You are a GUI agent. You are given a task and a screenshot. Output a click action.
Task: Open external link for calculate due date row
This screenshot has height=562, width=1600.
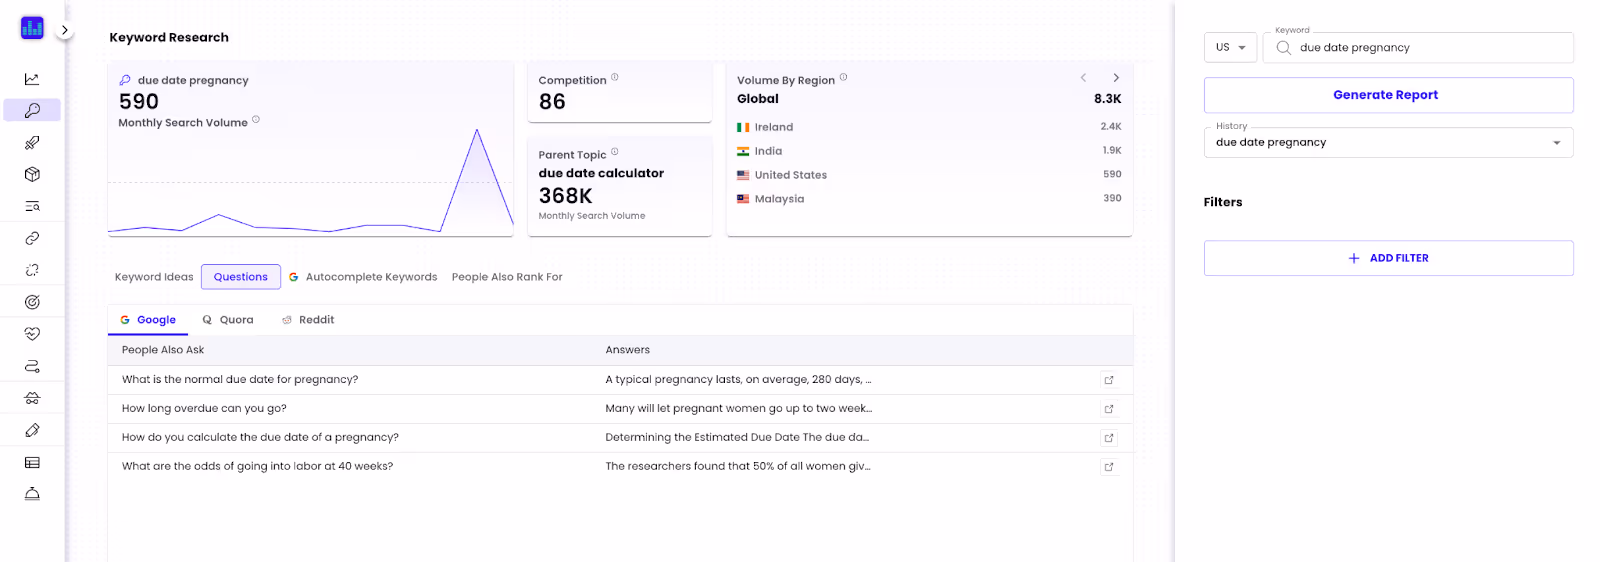pyautogui.click(x=1108, y=438)
